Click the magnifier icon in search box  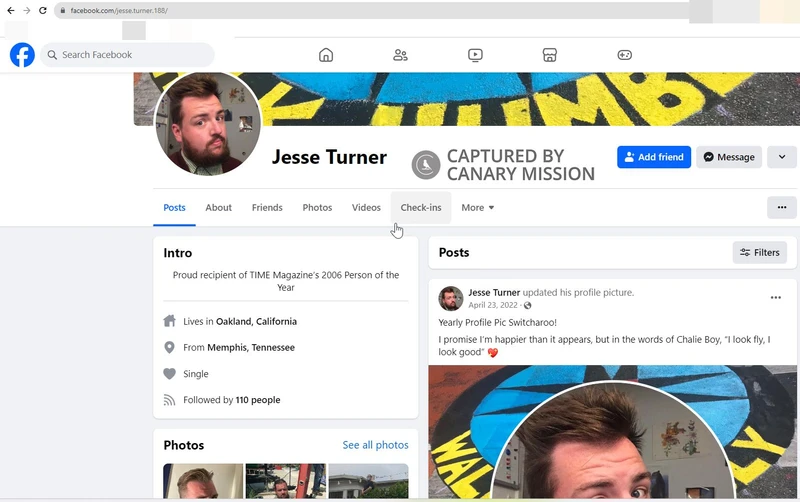pos(52,55)
